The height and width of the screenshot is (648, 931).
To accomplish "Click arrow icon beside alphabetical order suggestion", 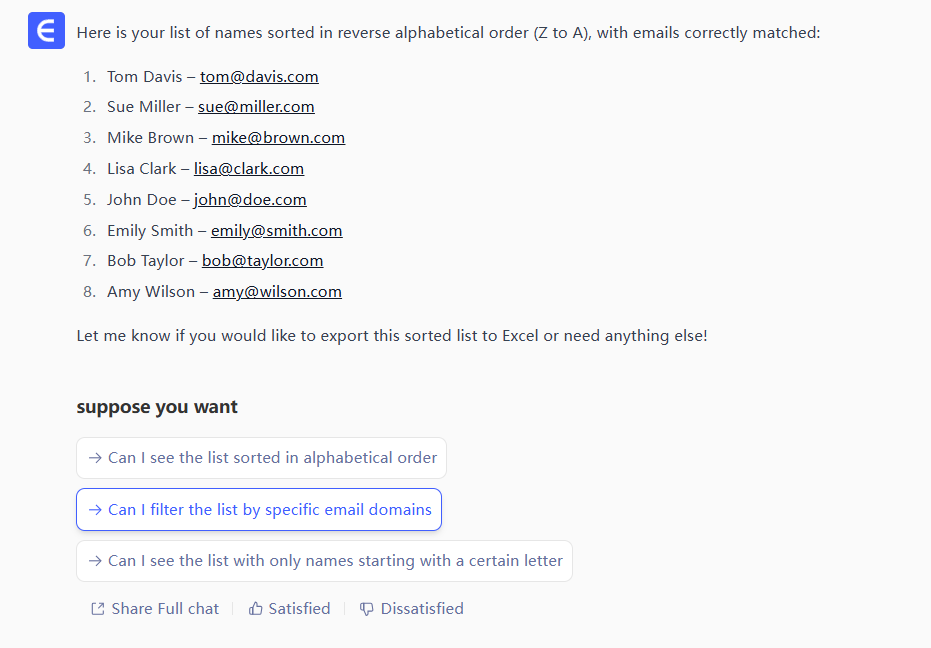I will pos(95,458).
